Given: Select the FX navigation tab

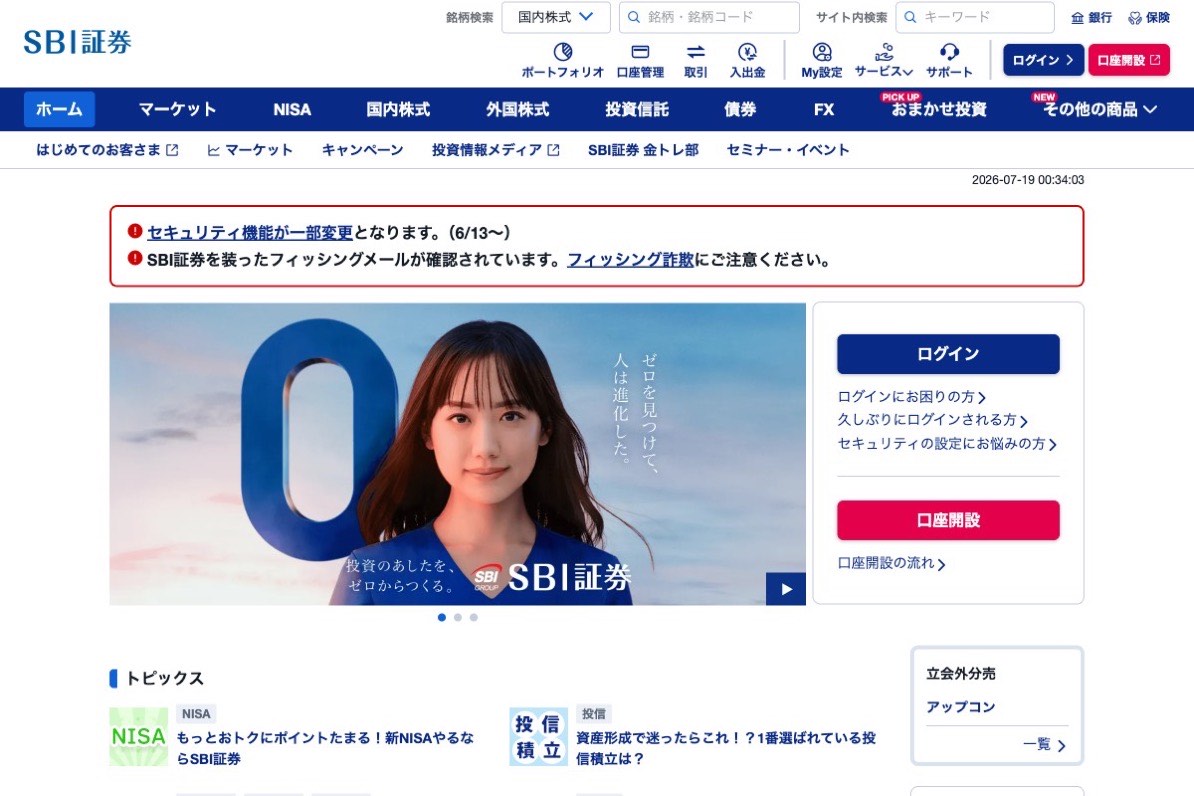Looking at the screenshot, I should [x=824, y=109].
